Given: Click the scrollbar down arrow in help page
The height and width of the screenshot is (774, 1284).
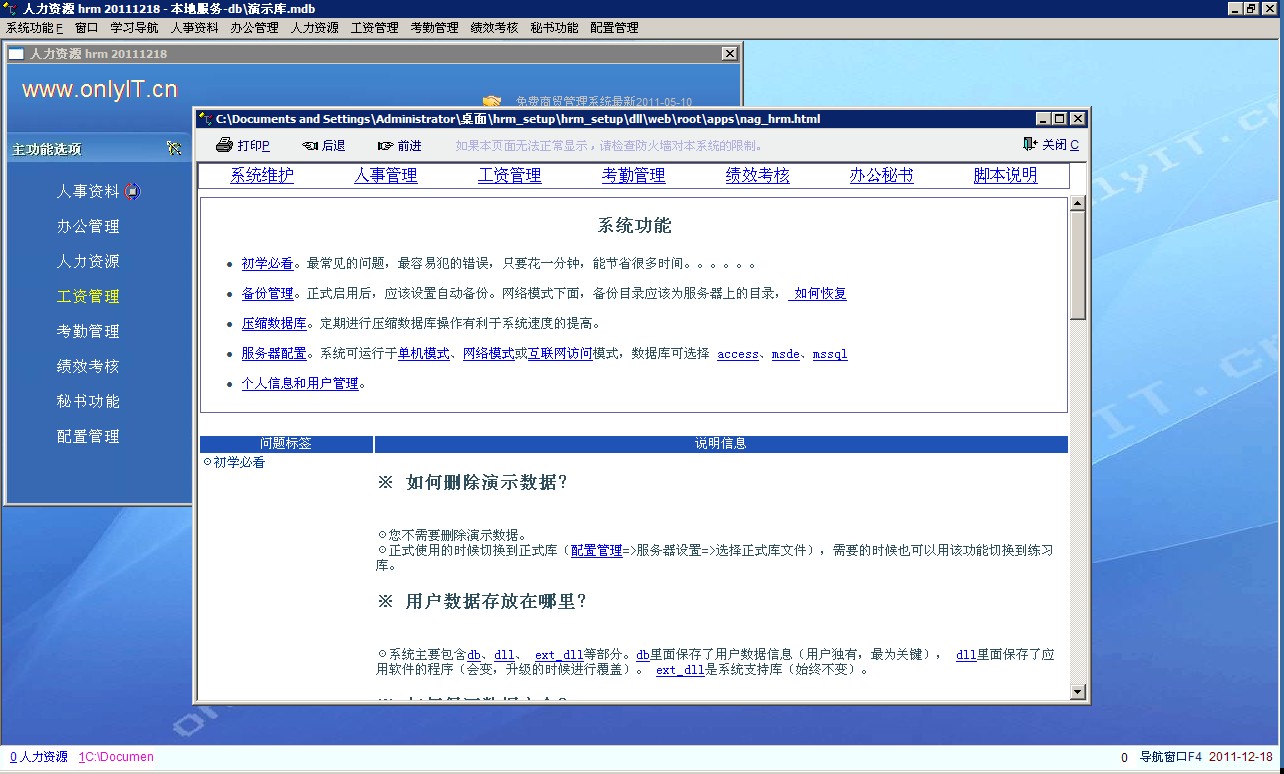Looking at the screenshot, I should [1077, 691].
